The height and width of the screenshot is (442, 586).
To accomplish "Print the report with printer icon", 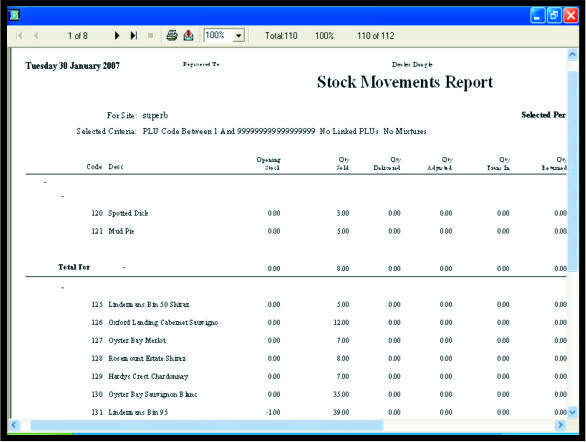I will (x=172, y=35).
